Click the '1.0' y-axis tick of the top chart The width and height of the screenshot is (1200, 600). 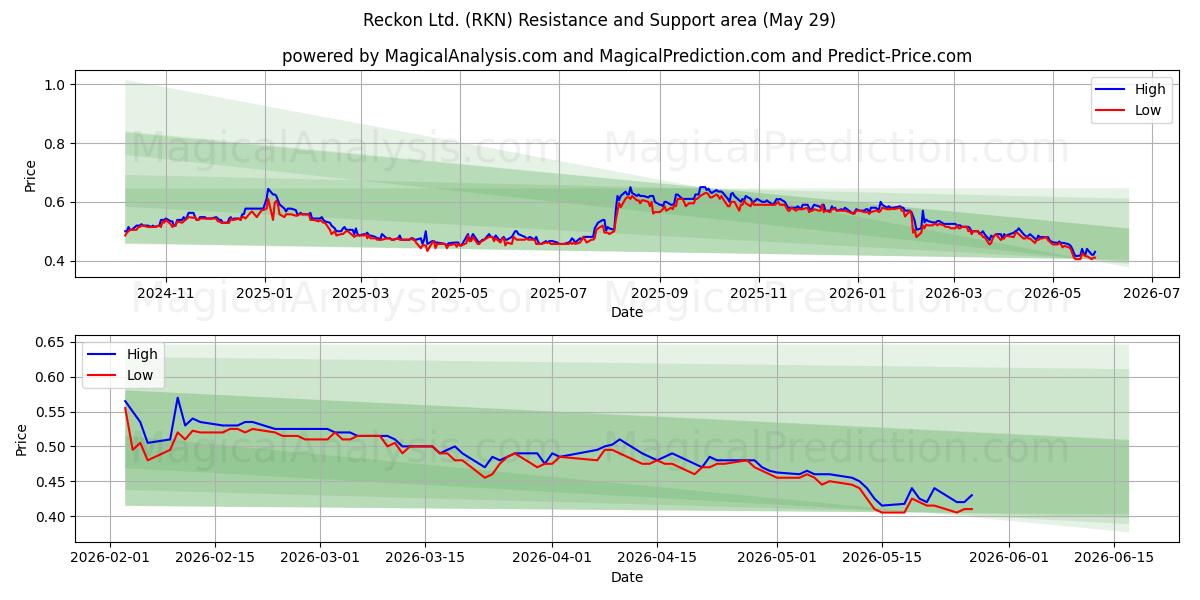56,85
